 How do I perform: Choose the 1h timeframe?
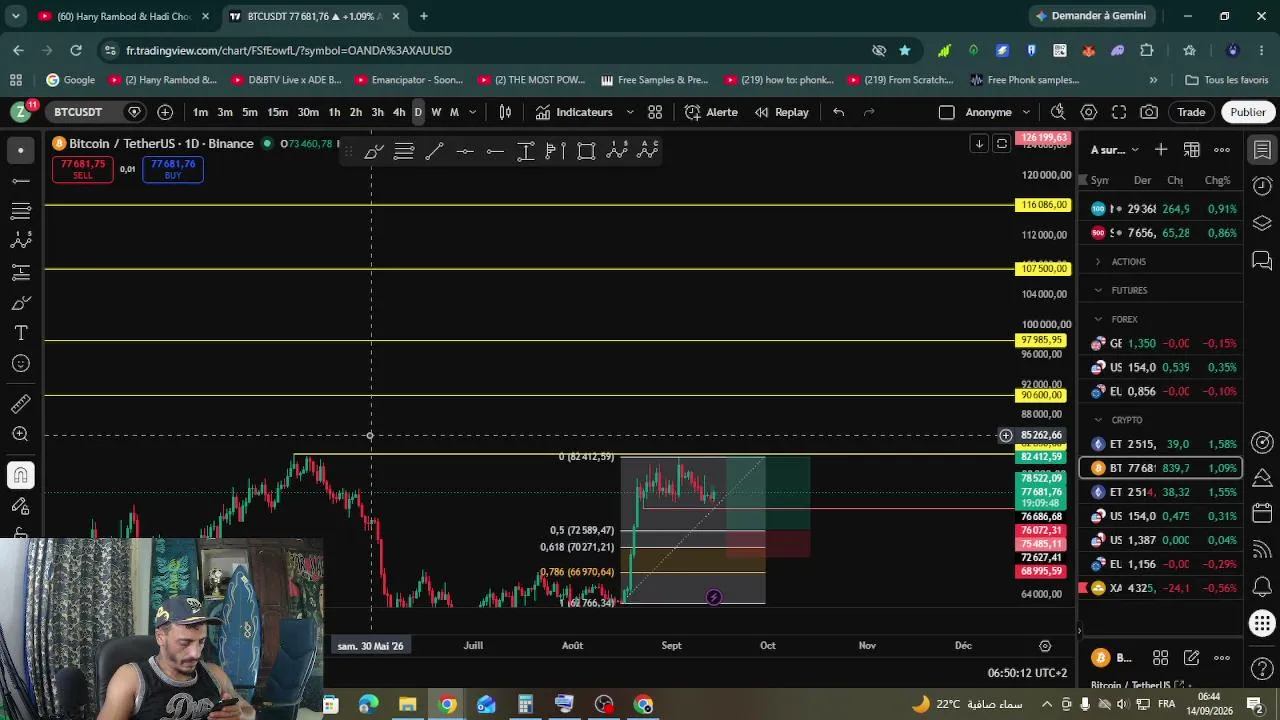pos(334,112)
